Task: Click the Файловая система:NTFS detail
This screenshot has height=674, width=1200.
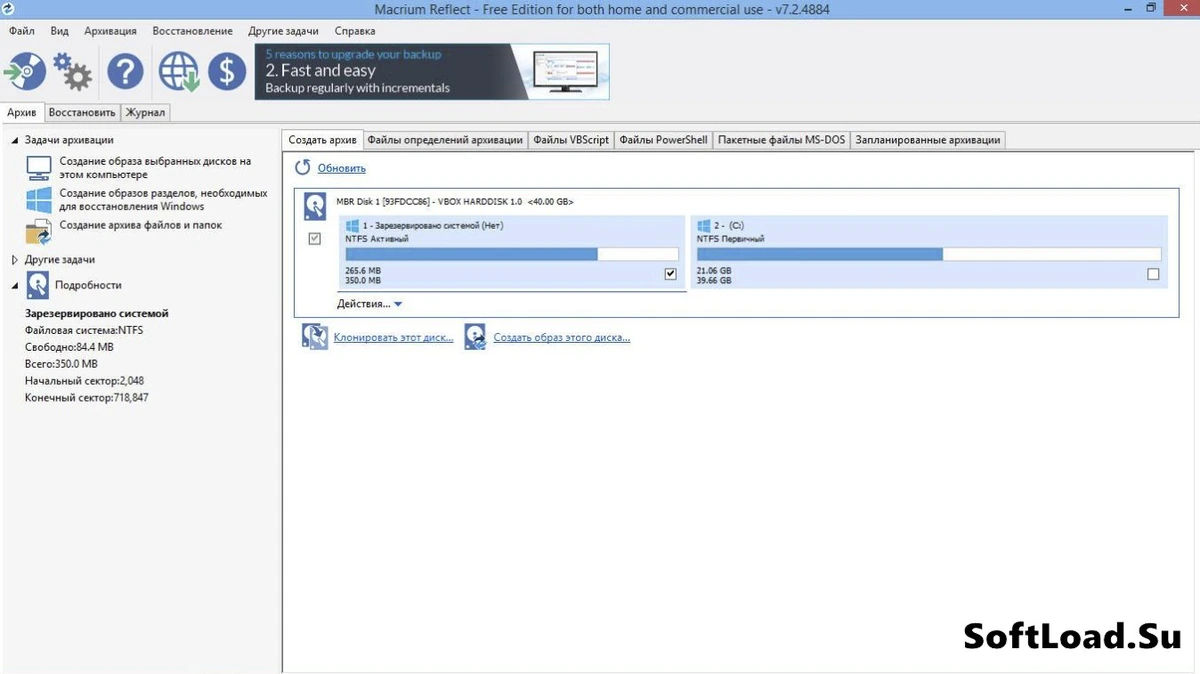Action: [x=84, y=330]
